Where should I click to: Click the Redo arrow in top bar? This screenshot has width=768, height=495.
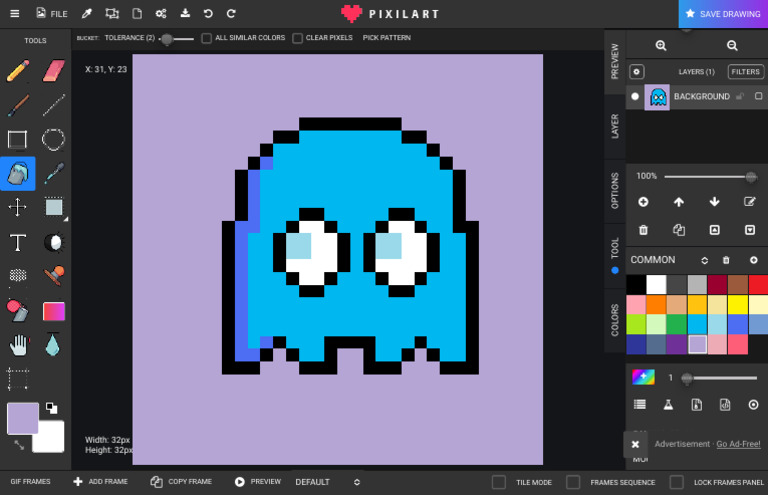231,14
